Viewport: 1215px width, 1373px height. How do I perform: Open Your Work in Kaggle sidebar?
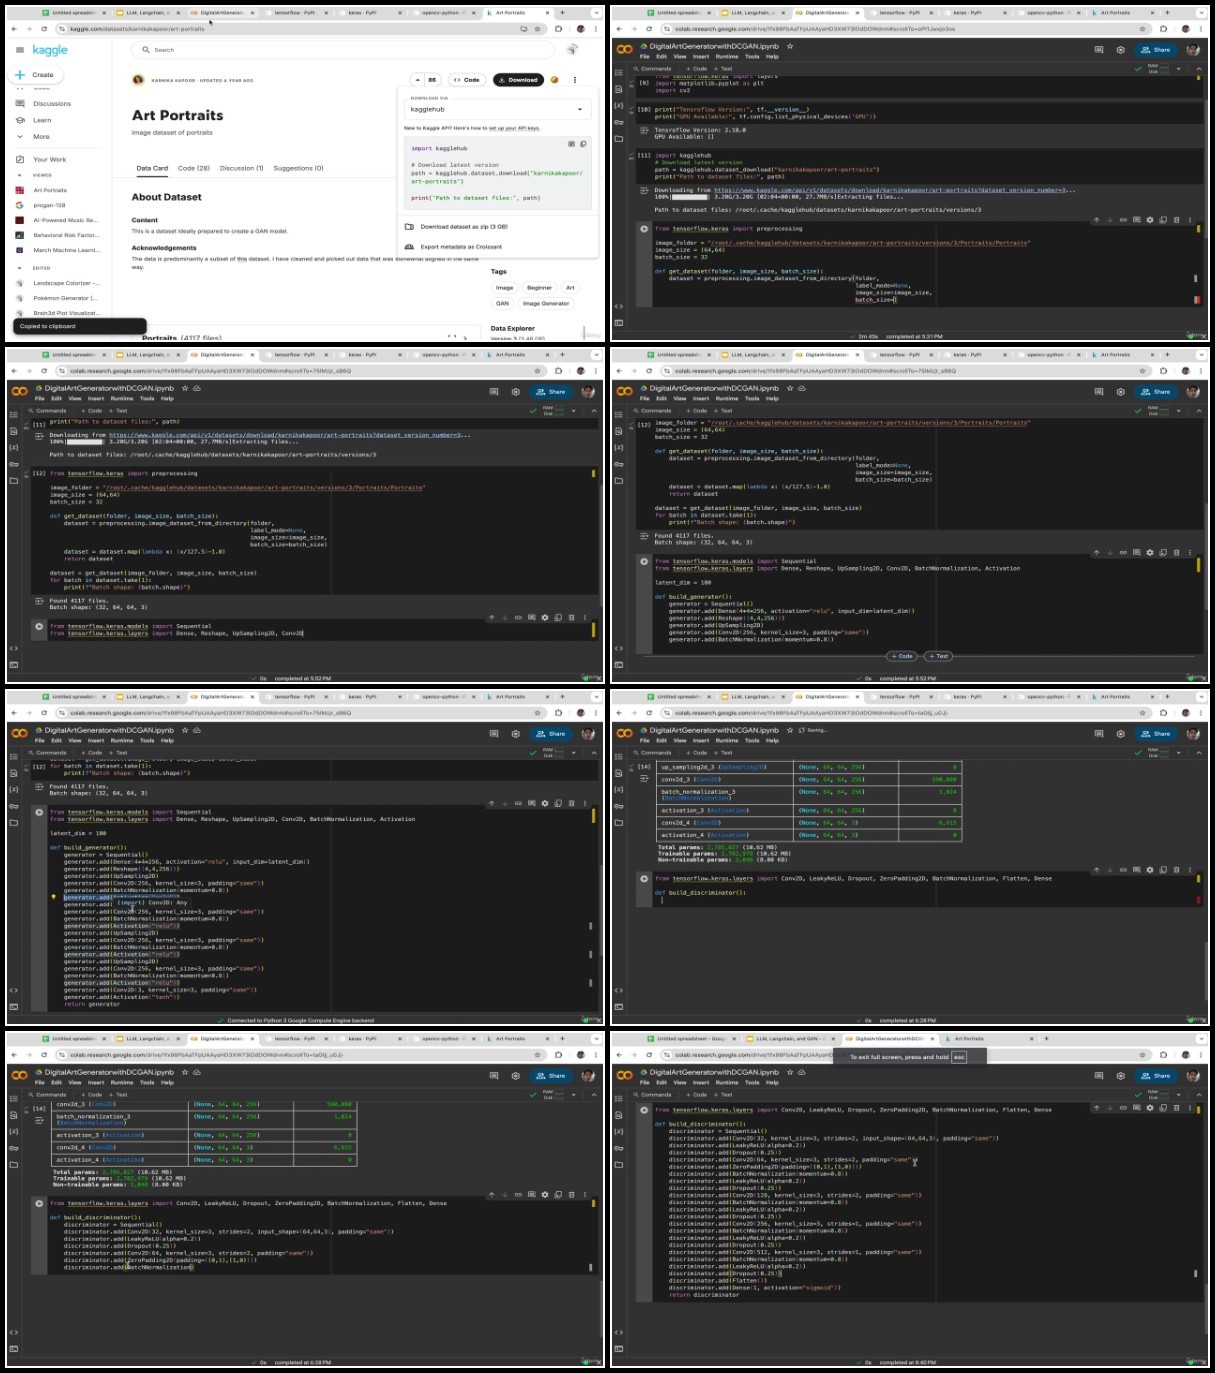point(49,159)
